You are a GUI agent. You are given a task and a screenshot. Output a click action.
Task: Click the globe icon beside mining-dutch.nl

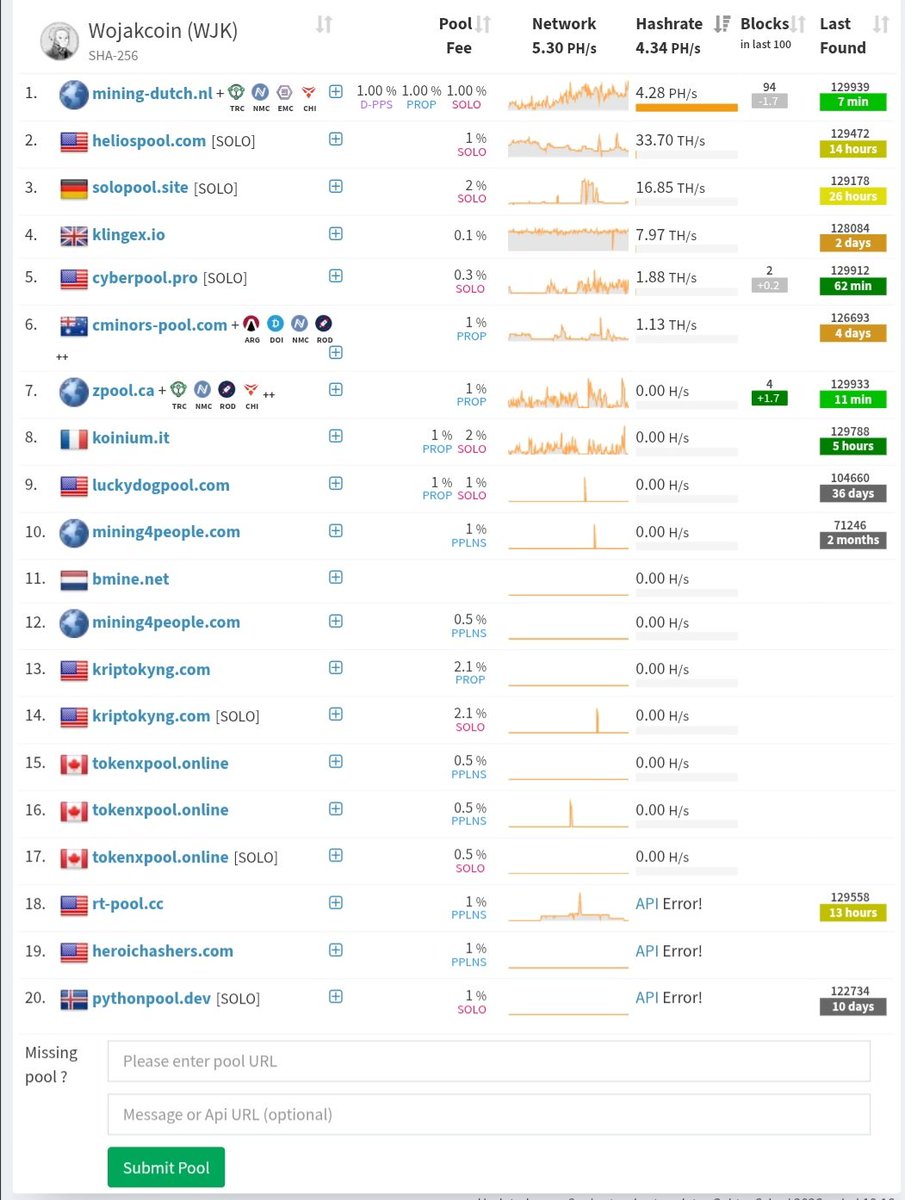pos(74,95)
